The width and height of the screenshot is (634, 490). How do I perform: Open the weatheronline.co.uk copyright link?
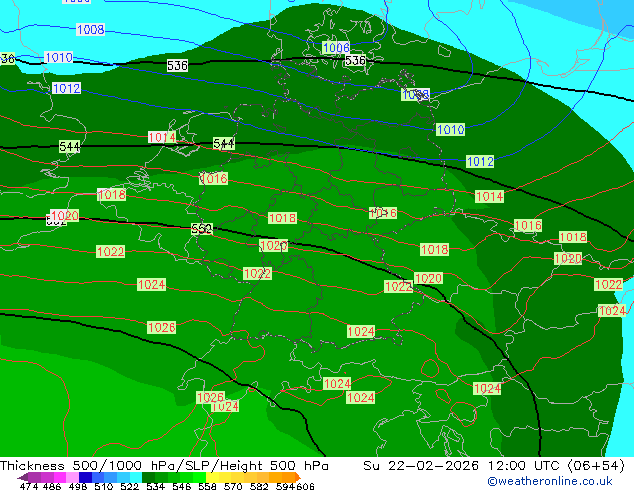(x=549, y=481)
